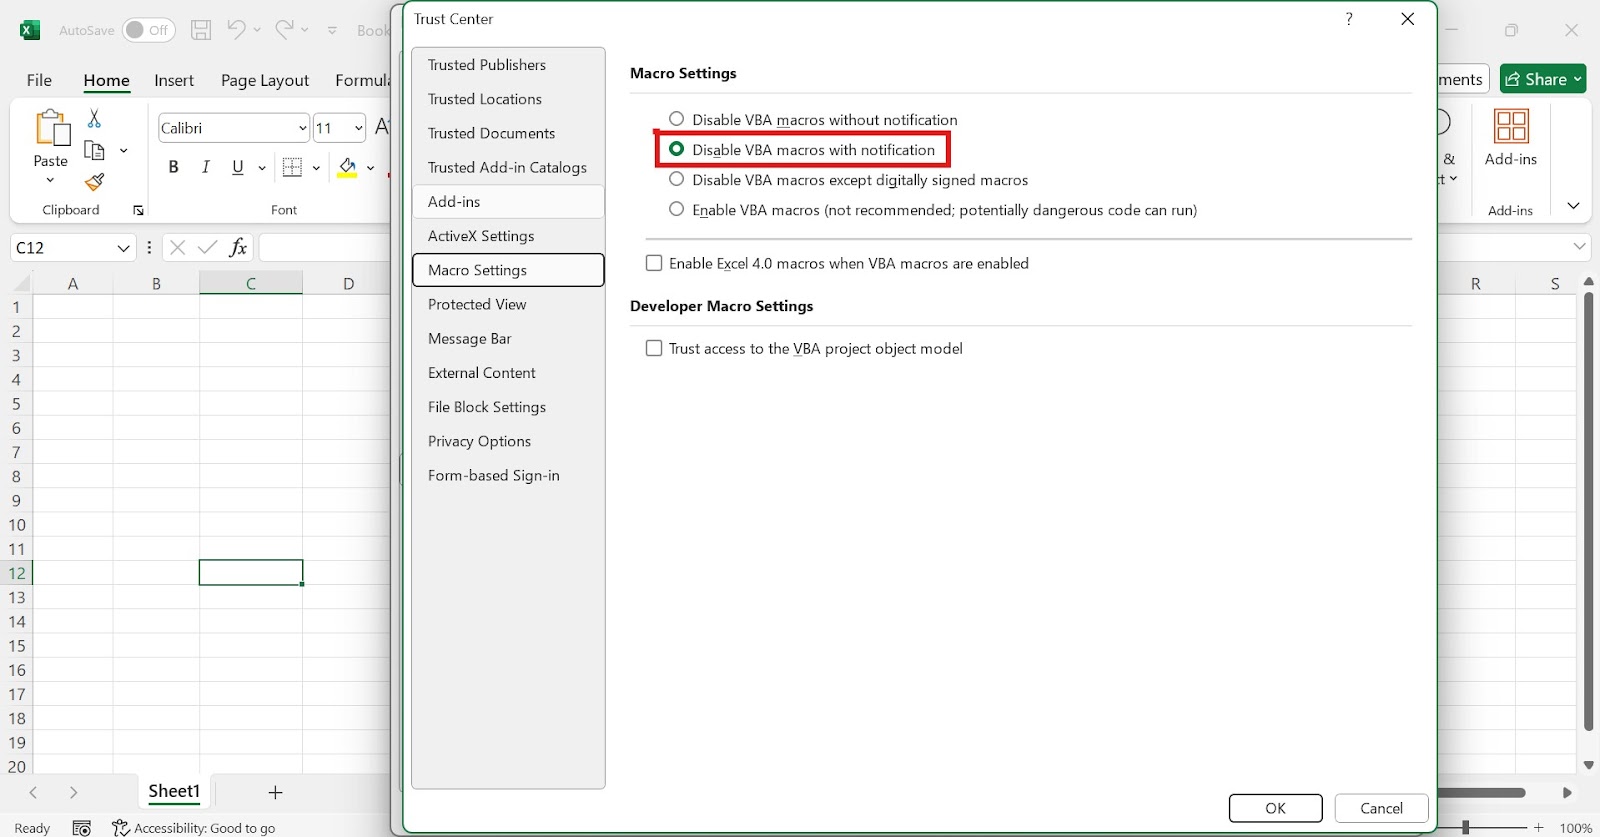Select Enable VBA macros option
The height and width of the screenshot is (837, 1600).
coord(677,209)
